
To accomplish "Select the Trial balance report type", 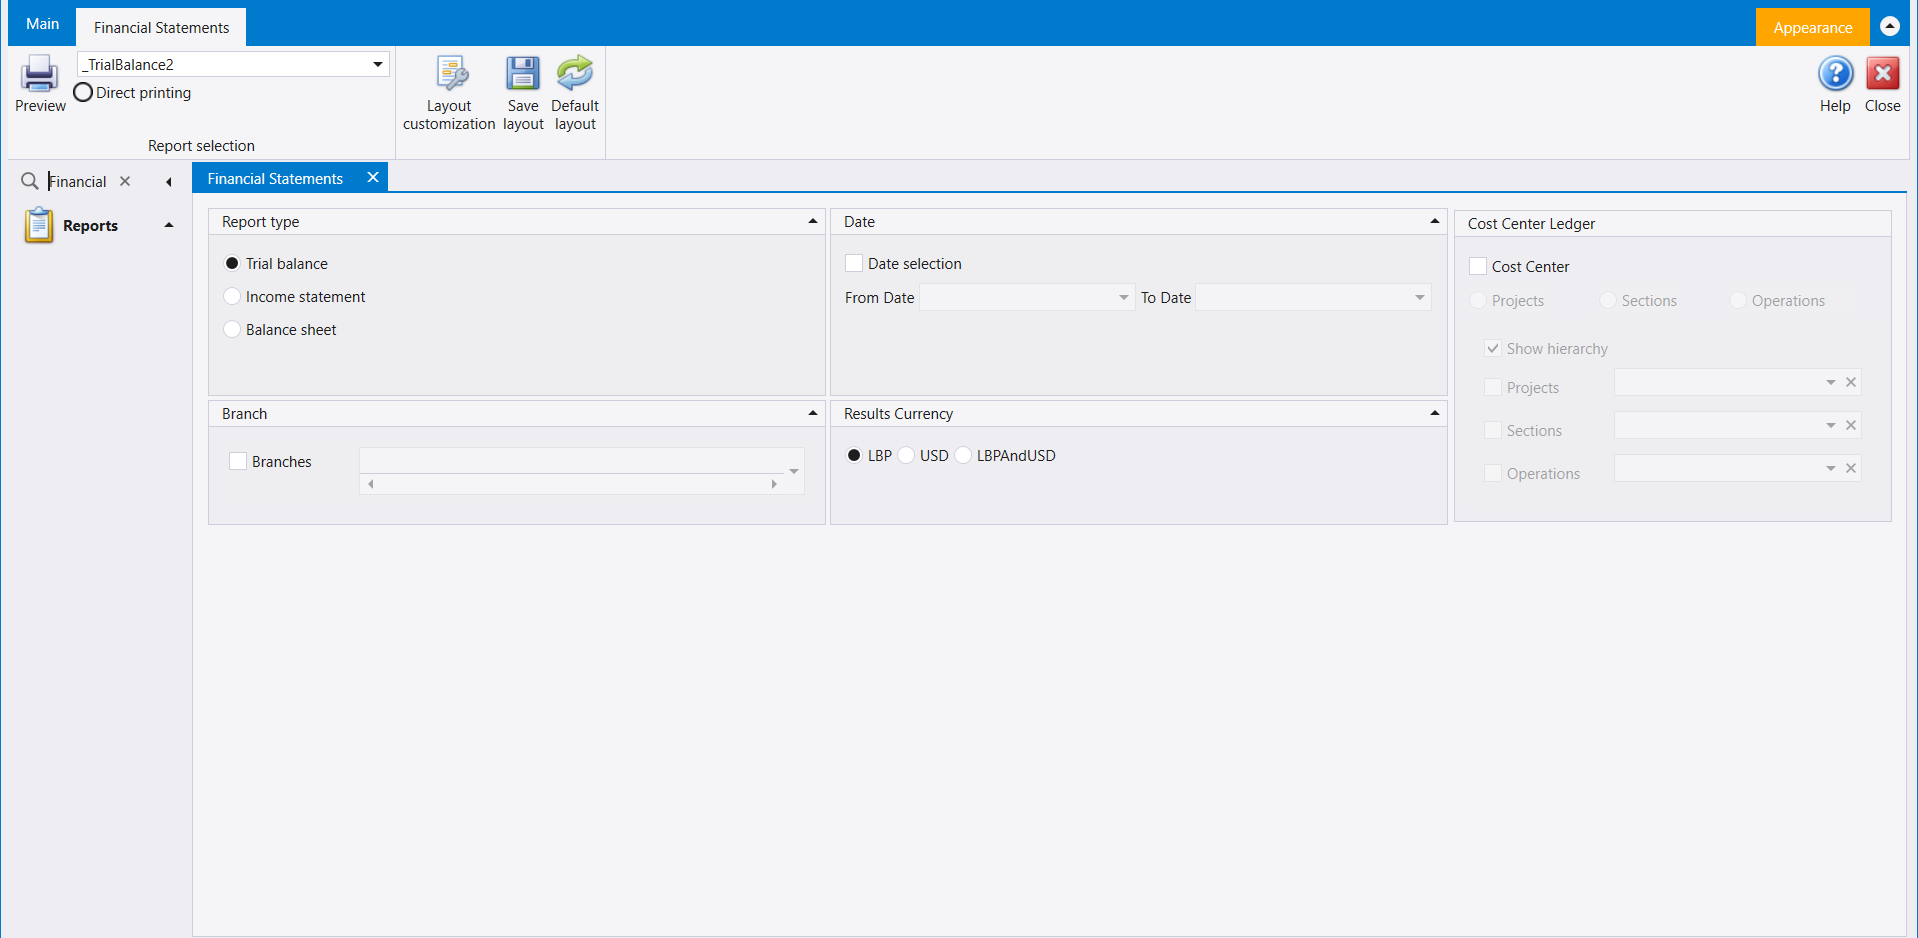I will coord(232,263).
